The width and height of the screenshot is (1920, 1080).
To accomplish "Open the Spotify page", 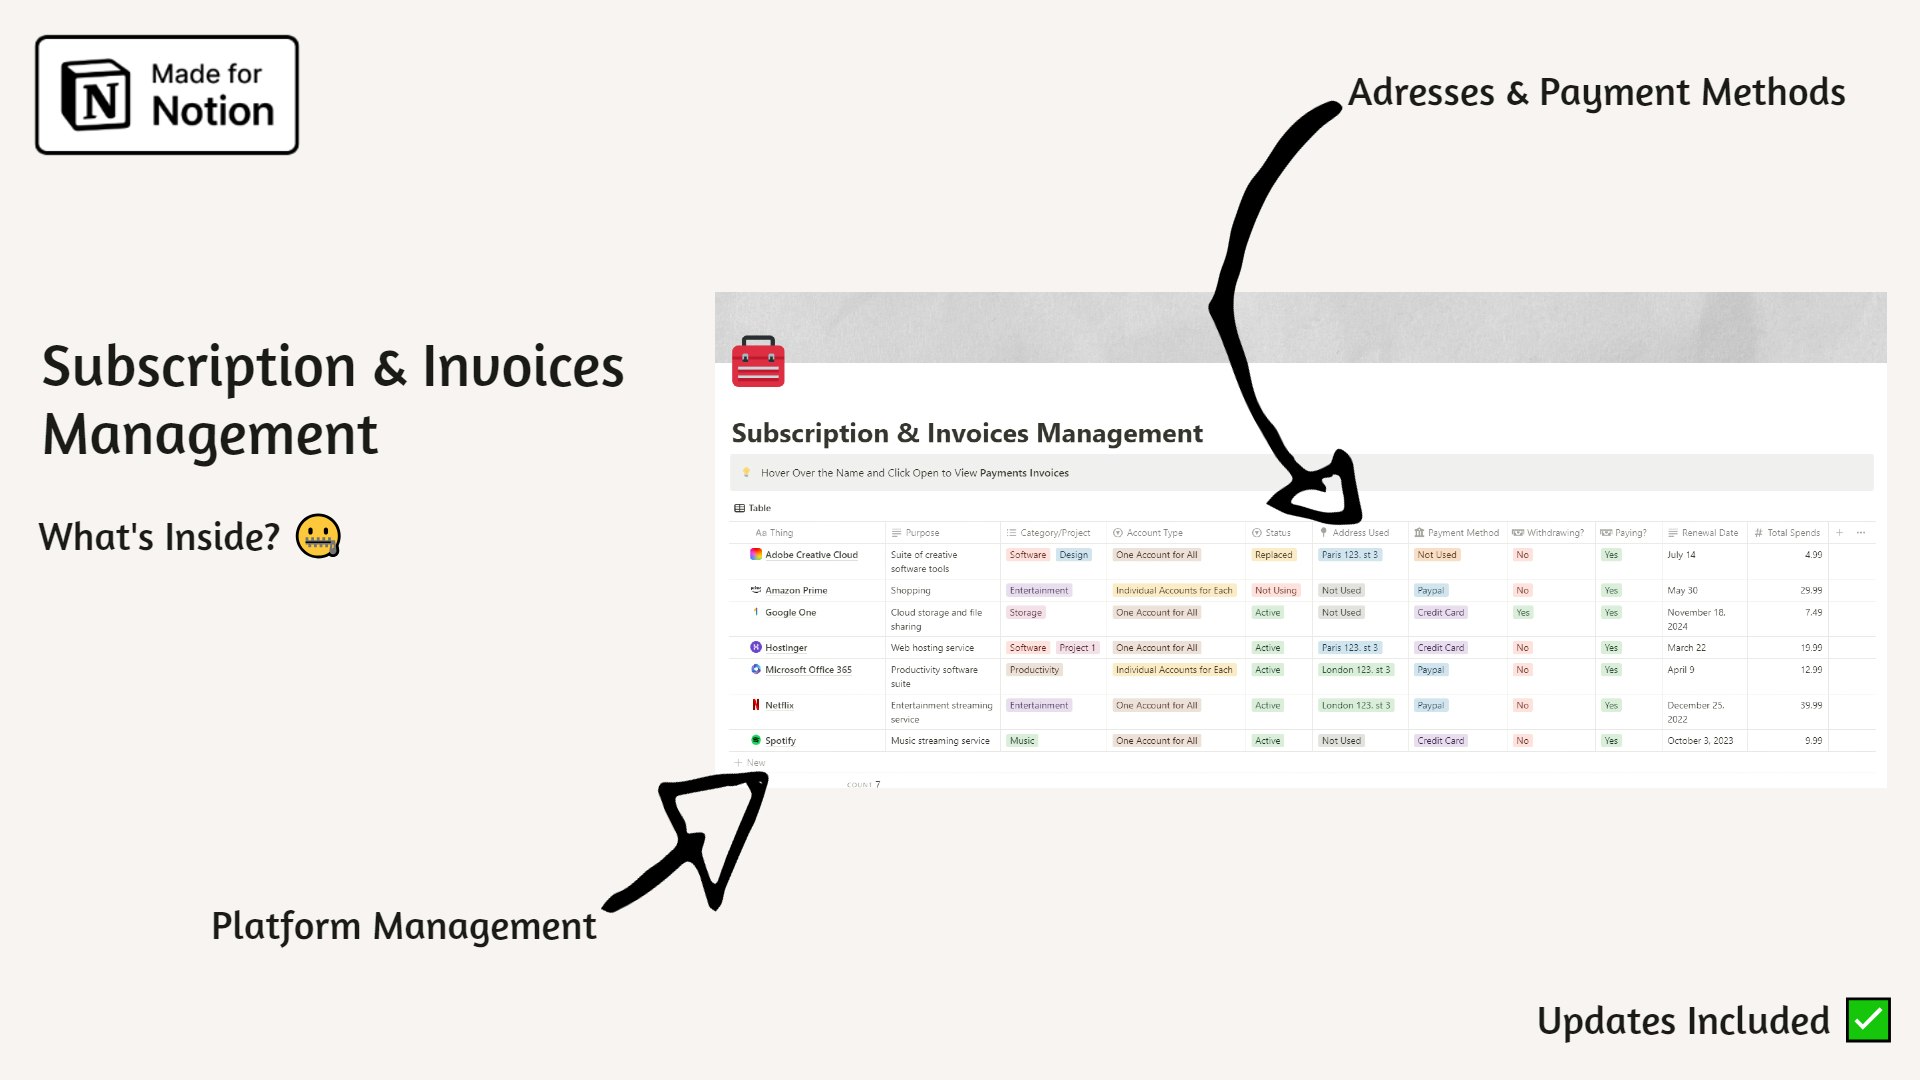I will 780,741.
